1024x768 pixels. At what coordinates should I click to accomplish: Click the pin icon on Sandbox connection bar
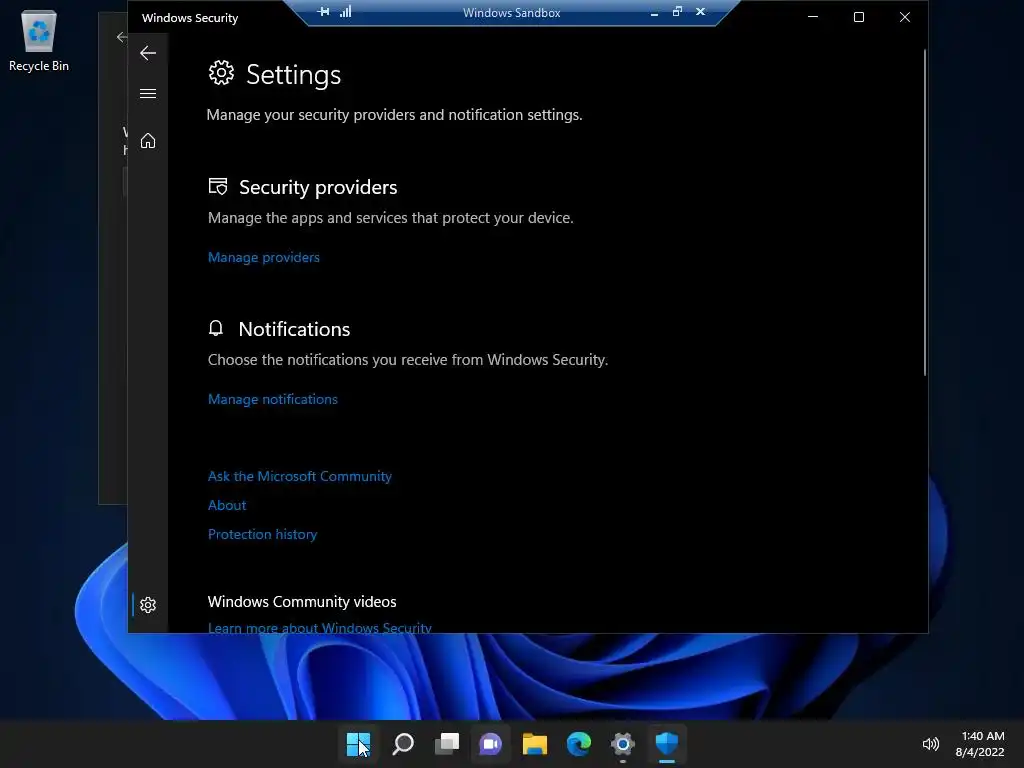(323, 12)
